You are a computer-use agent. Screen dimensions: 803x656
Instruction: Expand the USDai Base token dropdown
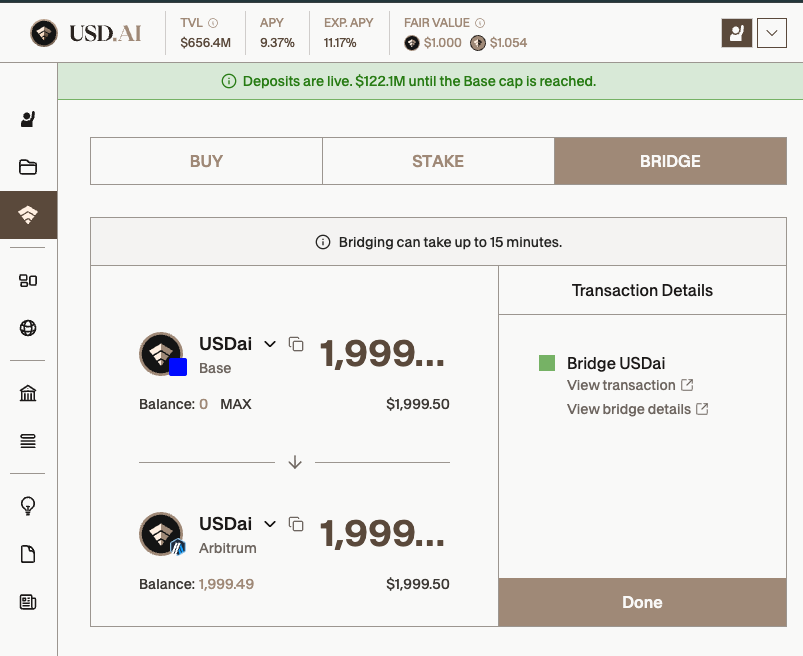[x=270, y=344]
